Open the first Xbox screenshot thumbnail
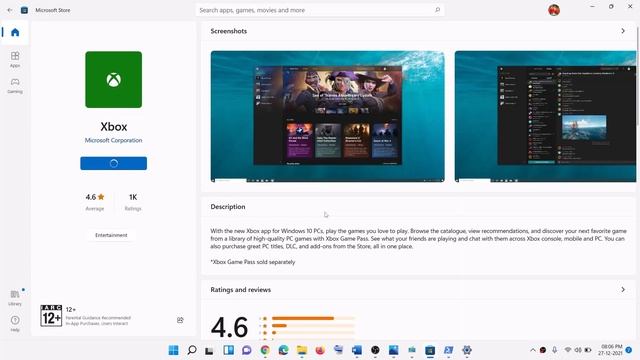 pos(327,116)
